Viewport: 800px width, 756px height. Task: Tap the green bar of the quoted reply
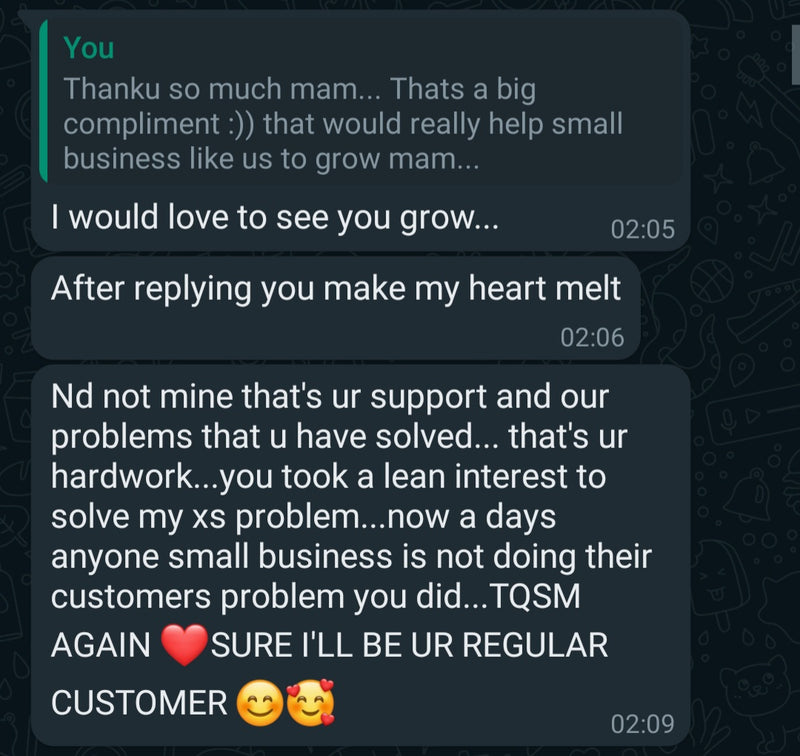pyautogui.click(x=43, y=100)
